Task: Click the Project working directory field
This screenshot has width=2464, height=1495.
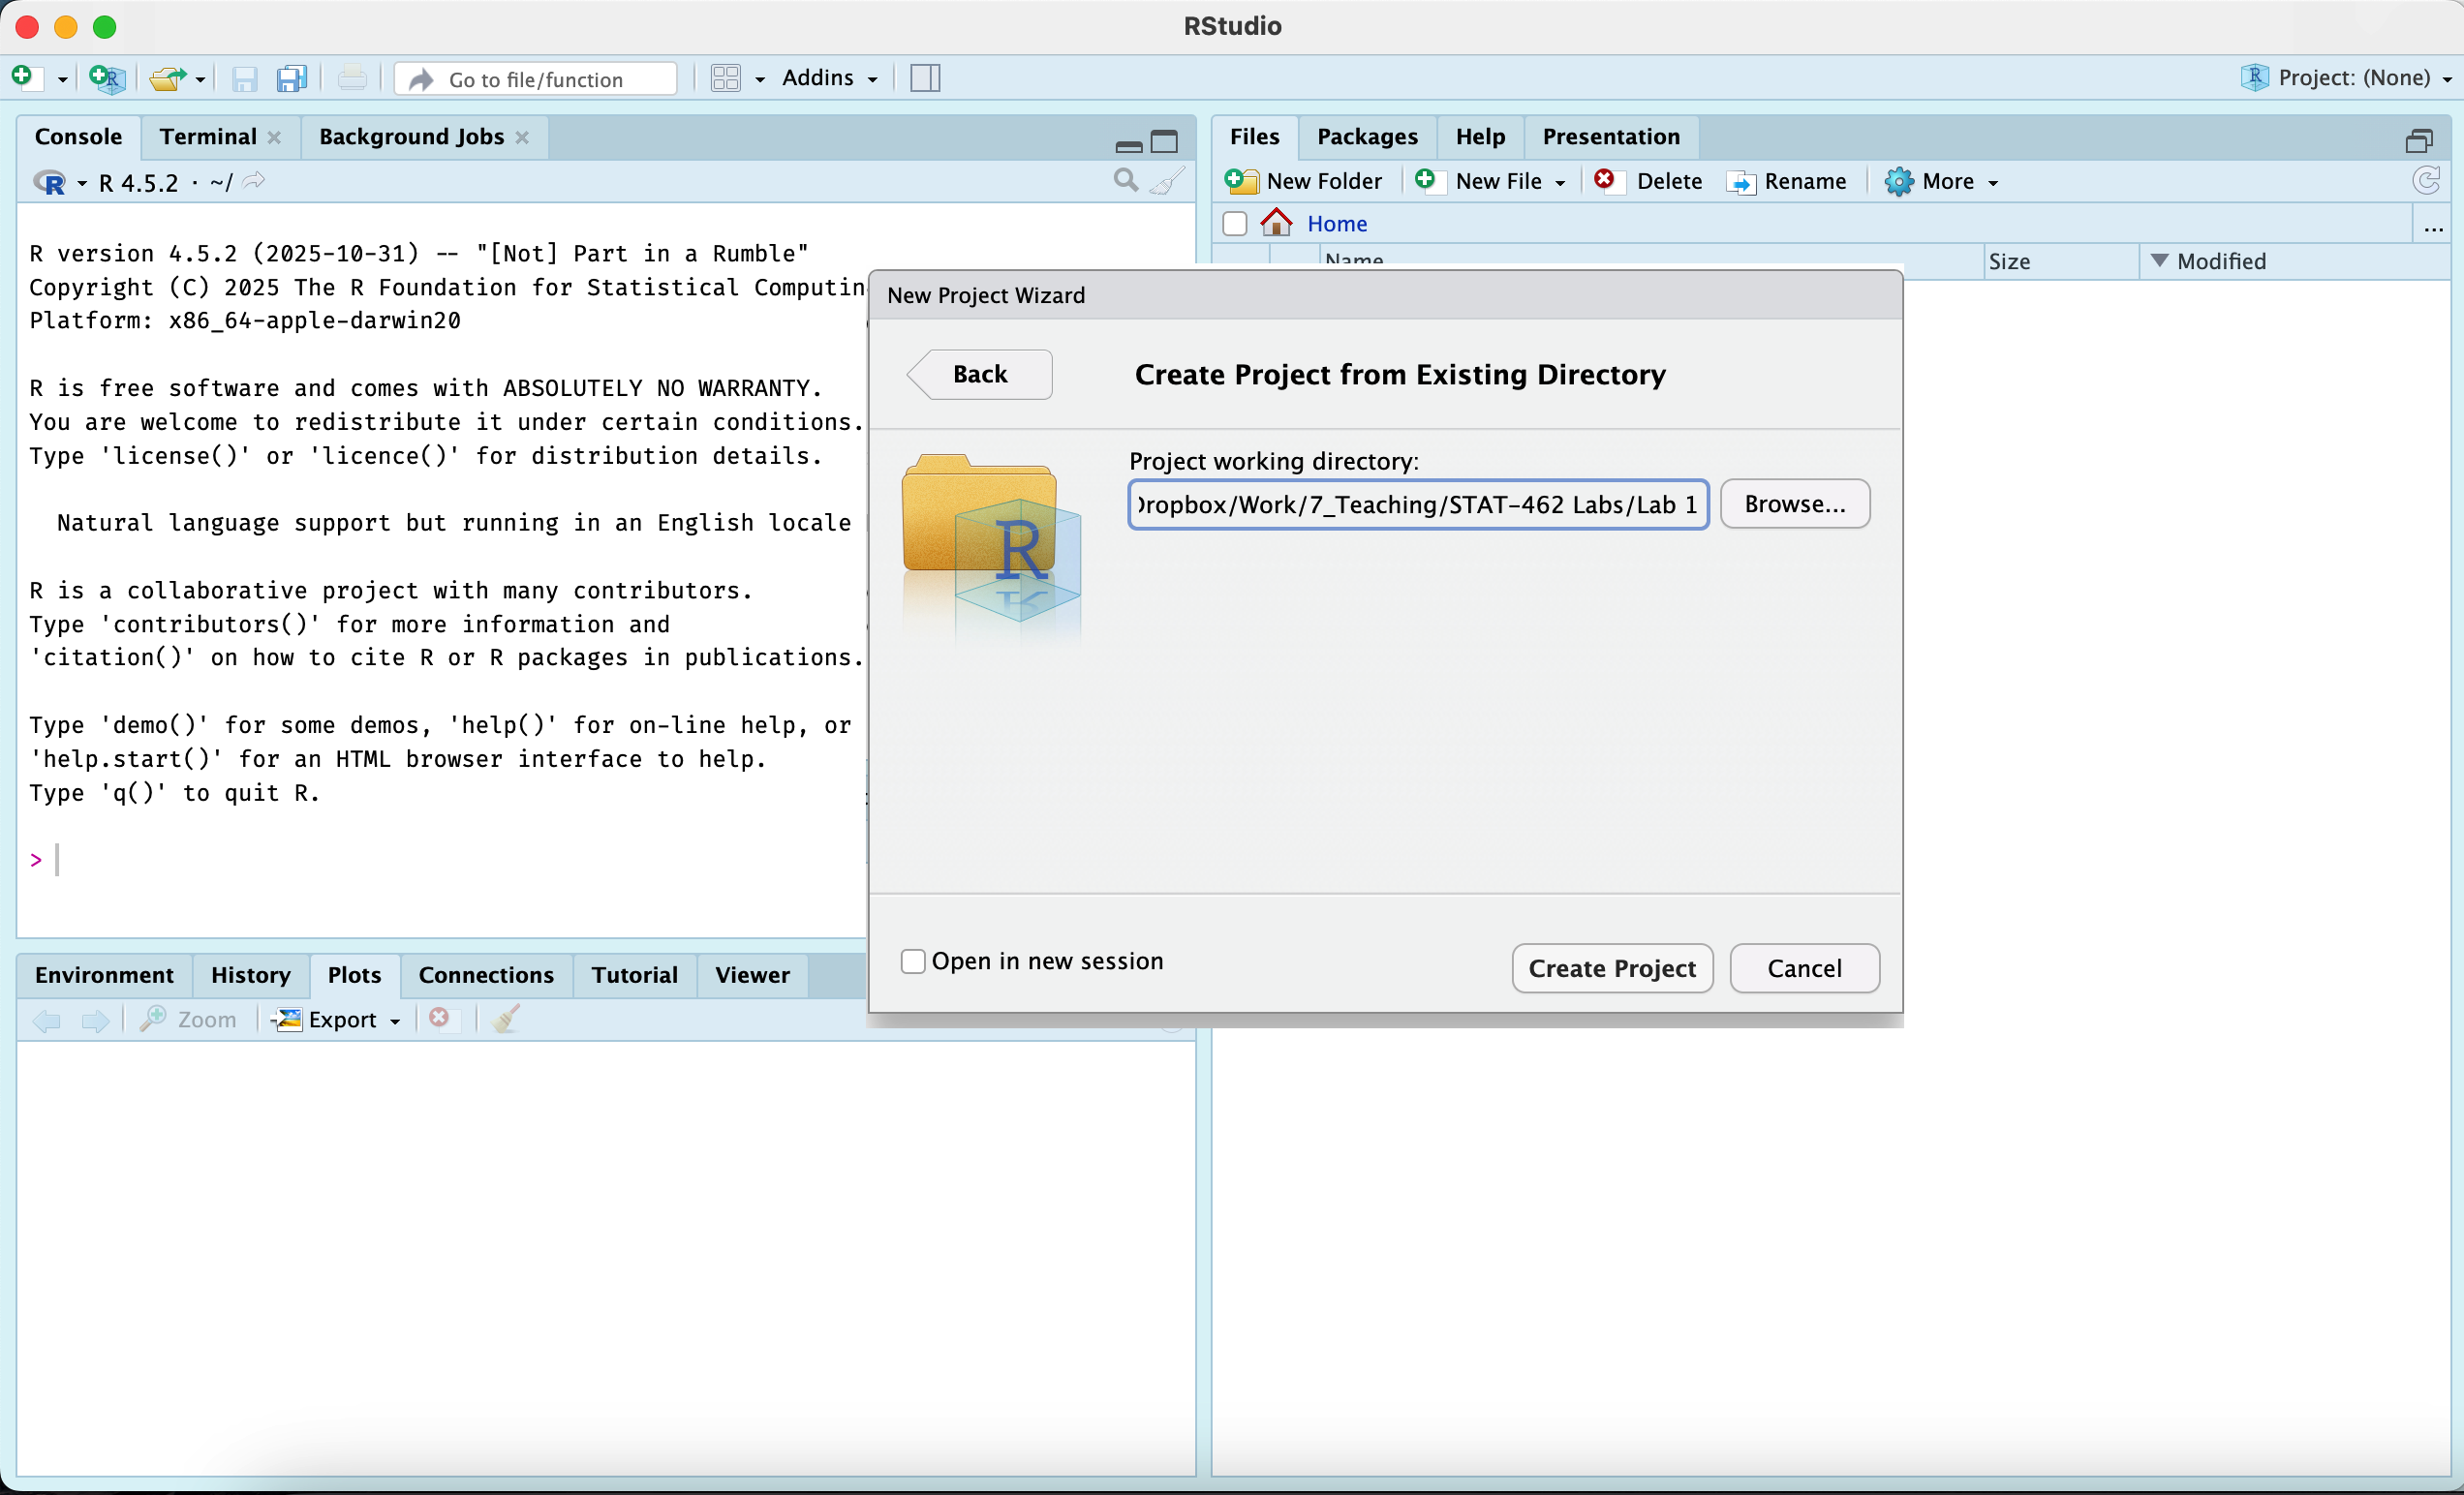Action: pyautogui.click(x=1417, y=504)
